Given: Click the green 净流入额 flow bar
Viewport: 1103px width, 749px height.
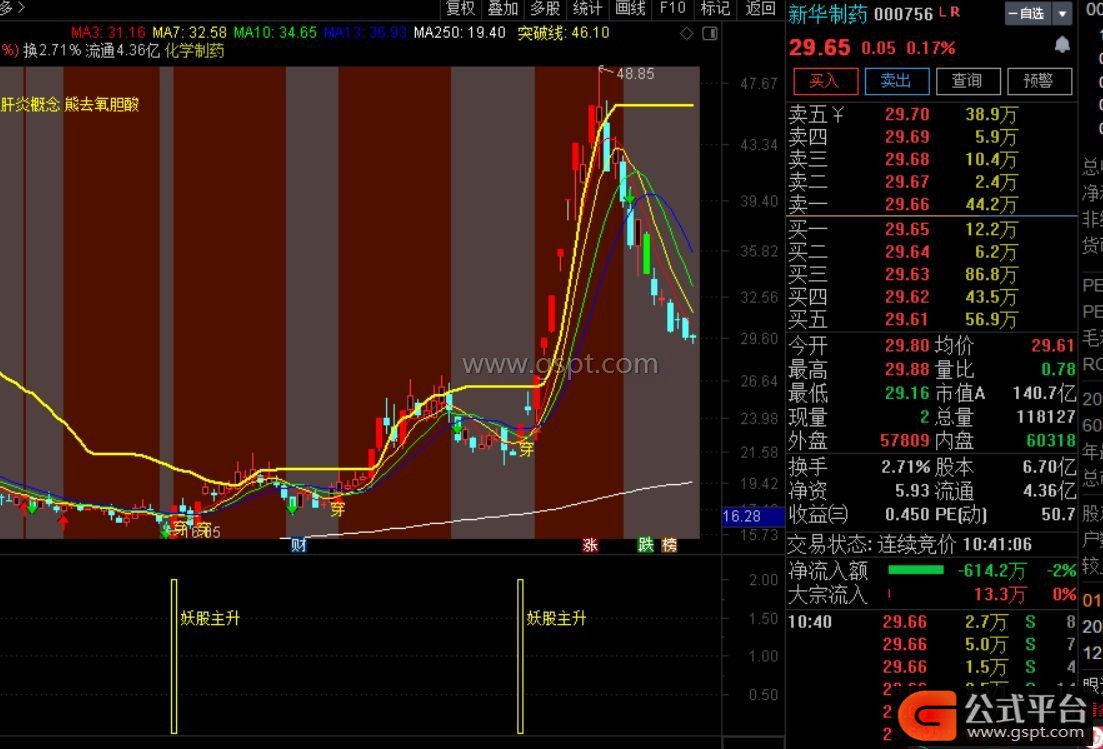Looking at the screenshot, I should [x=915, y=570].
